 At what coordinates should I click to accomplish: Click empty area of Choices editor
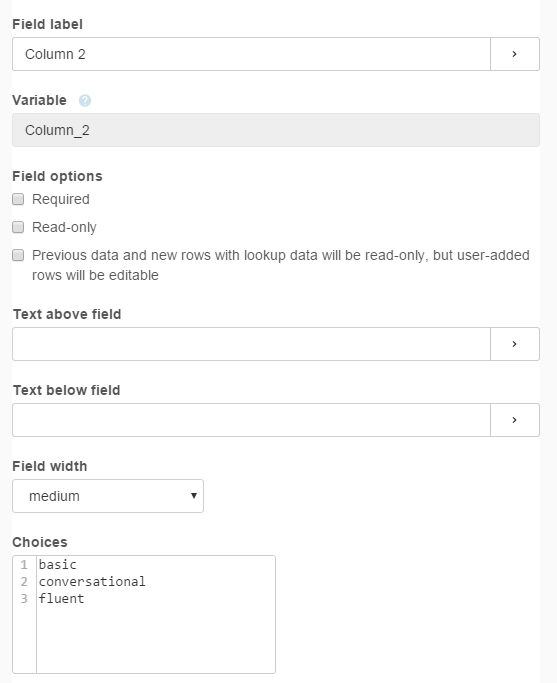156,639
